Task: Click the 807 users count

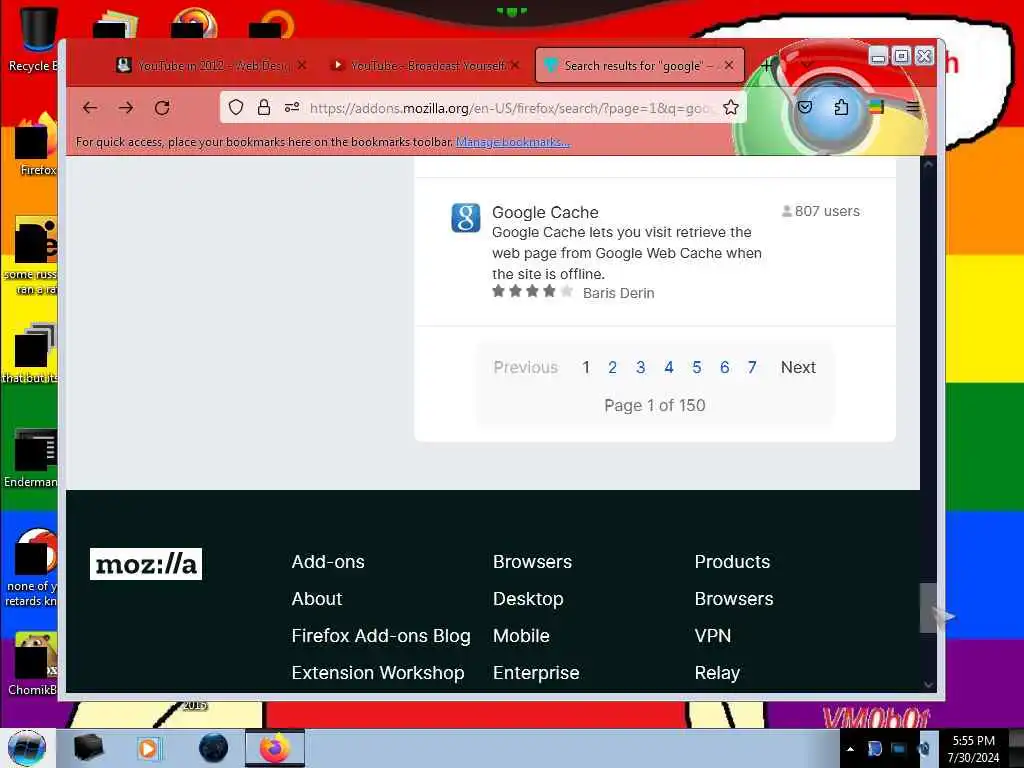Action: (x=821, y=211)
